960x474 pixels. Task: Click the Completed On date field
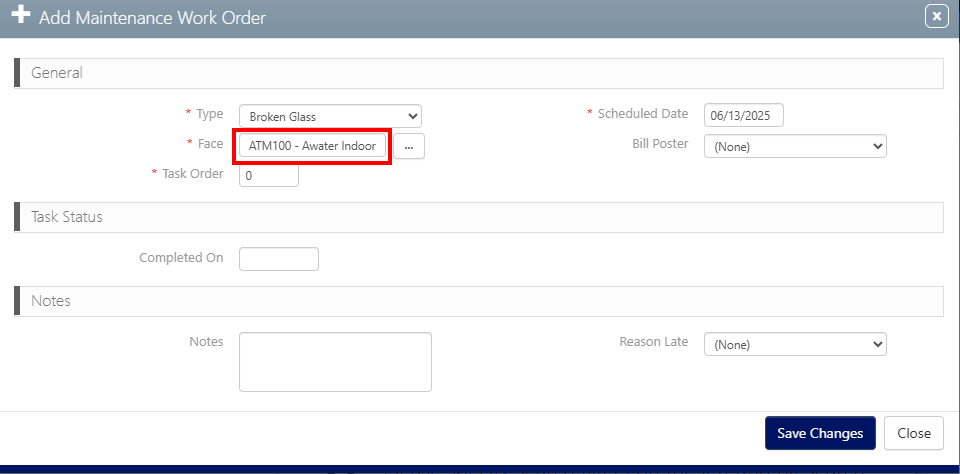279,259
